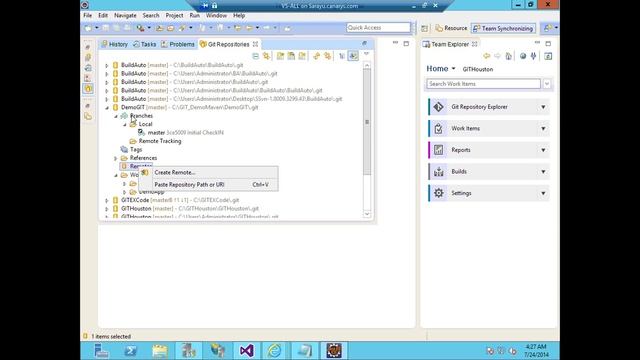The height and width of the screenshot is (360, 640).
Task: Click the Git Repository Explorer diamond icon
Action: pyautogui.click(x=439, y=107)
